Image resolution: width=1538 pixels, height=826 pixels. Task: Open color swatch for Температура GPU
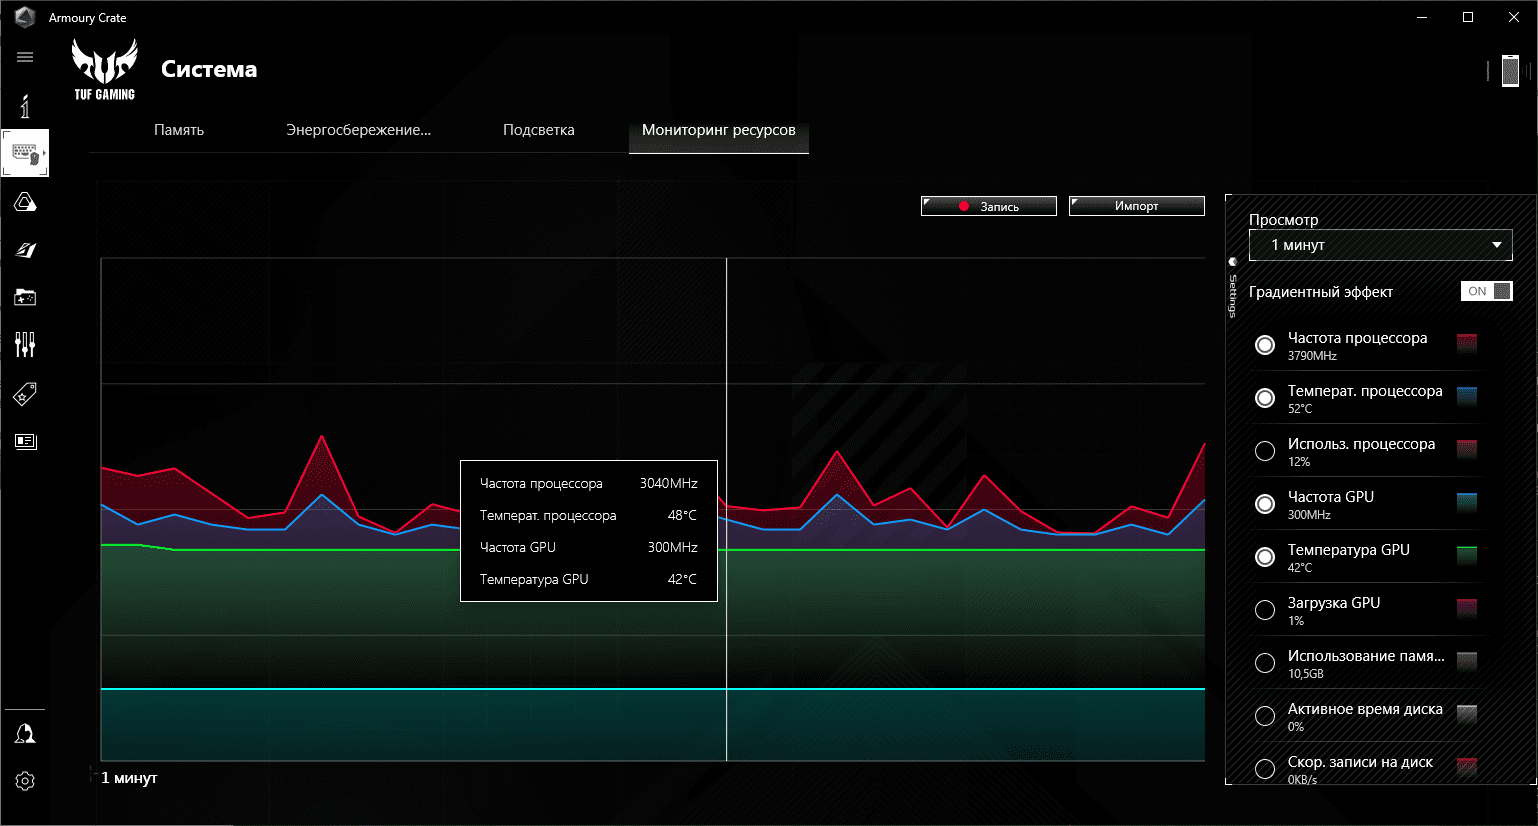tap(1467, 555)
